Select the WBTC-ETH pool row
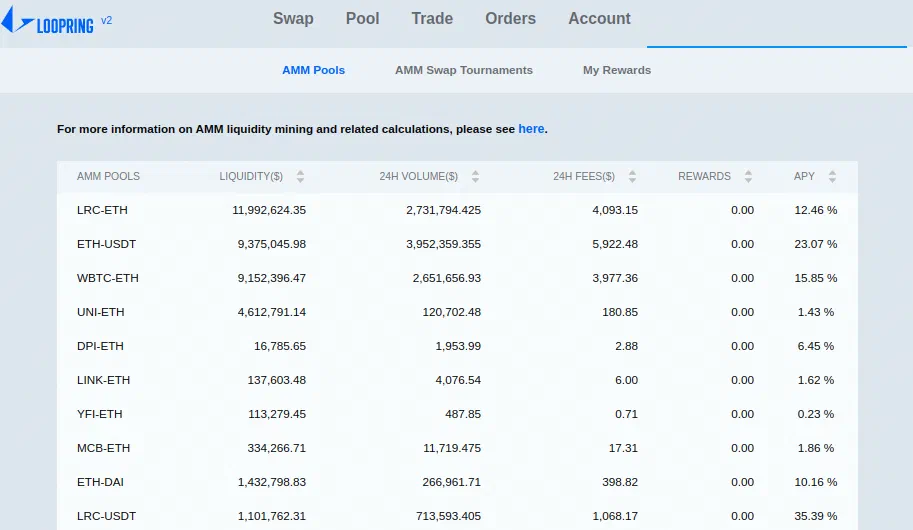Image resolution: width=913 pixels, height=530 pixels. tap(457, 278)
